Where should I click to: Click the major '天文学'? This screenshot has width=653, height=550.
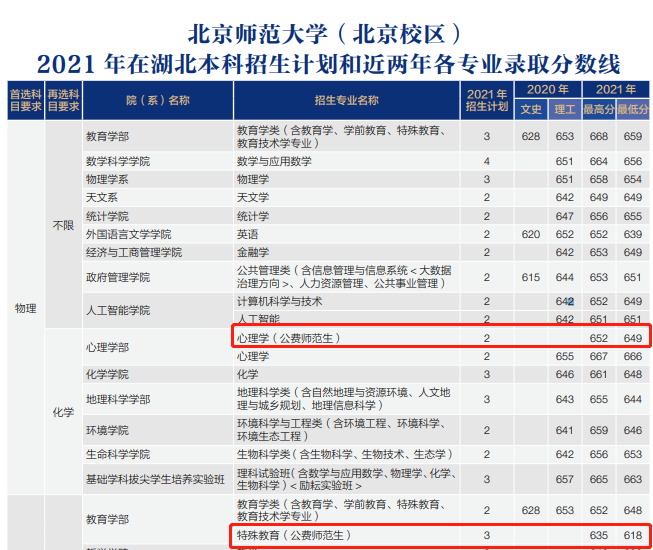[x=253, y=197]
